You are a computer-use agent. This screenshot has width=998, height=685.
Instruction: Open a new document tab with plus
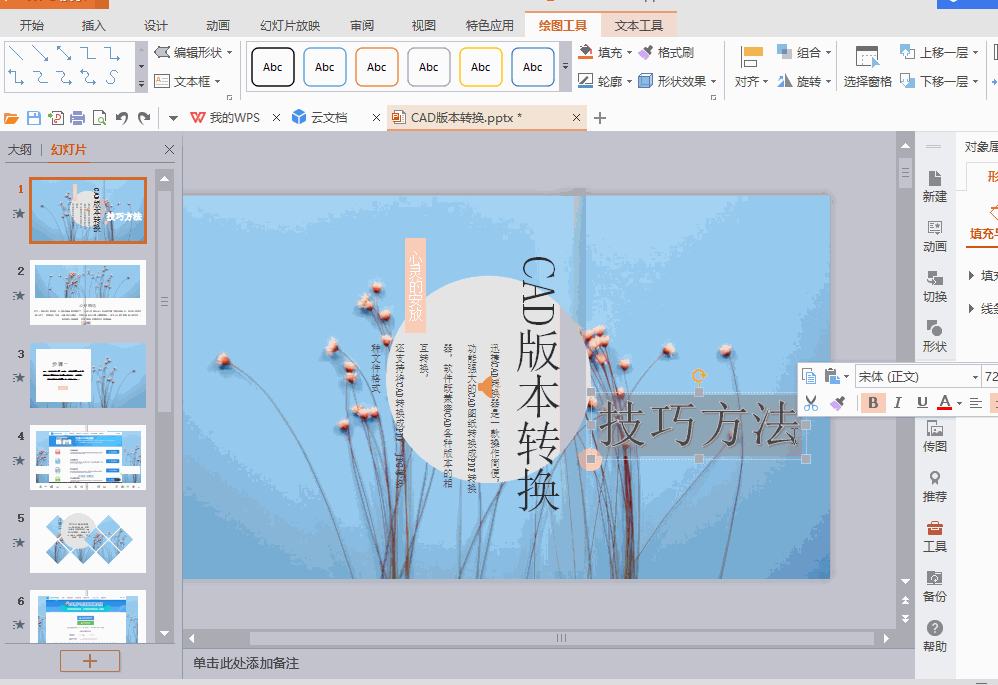click(x=600, y=118)
